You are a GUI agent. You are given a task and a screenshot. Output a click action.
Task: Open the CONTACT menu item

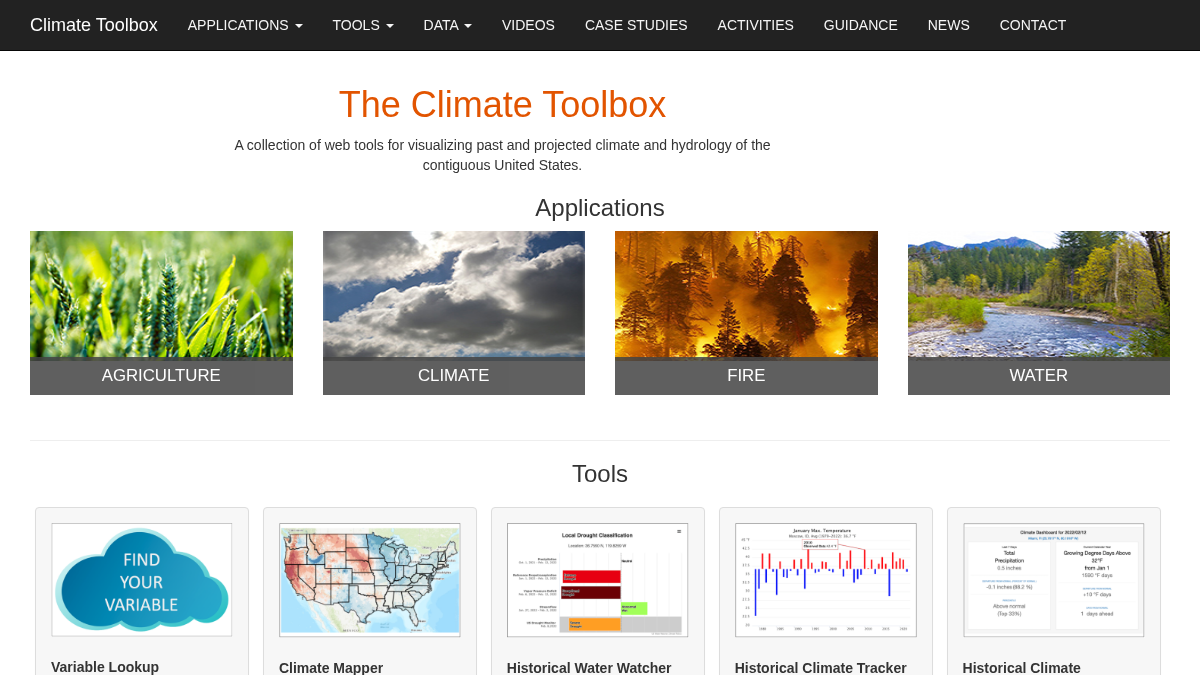point(1033,25)
